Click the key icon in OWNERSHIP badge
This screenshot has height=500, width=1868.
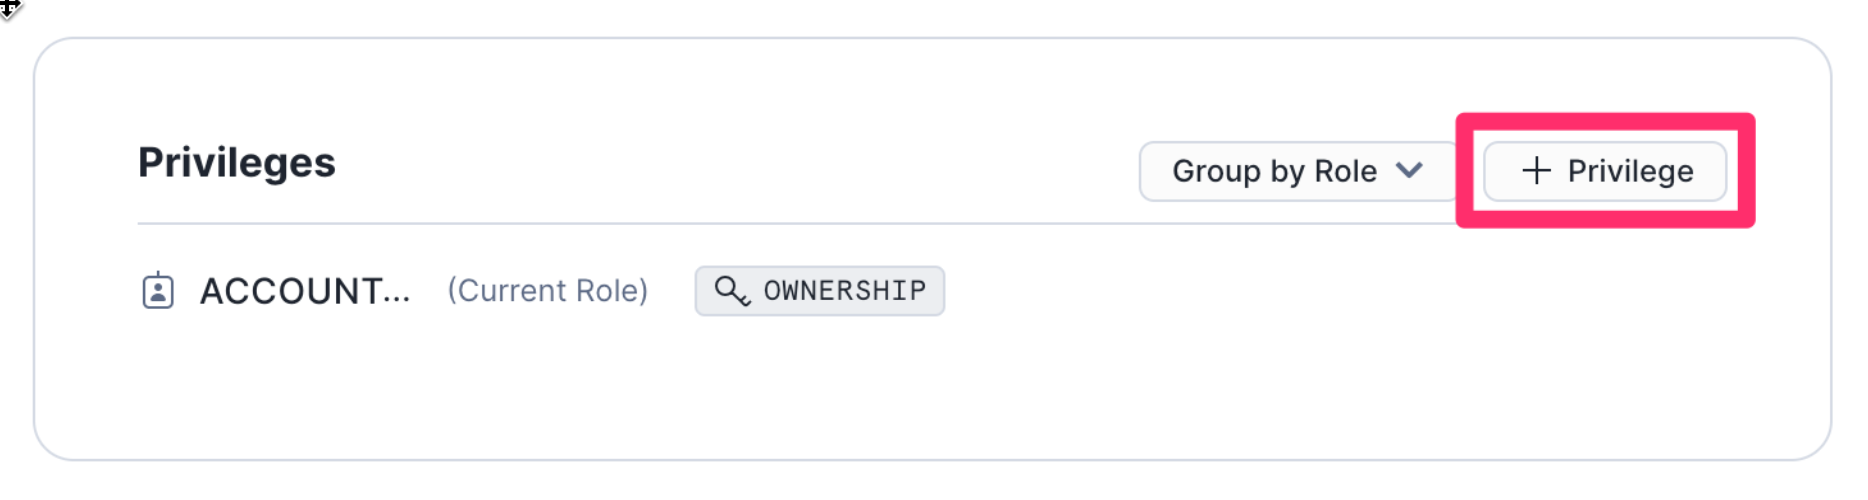point(731,291)
